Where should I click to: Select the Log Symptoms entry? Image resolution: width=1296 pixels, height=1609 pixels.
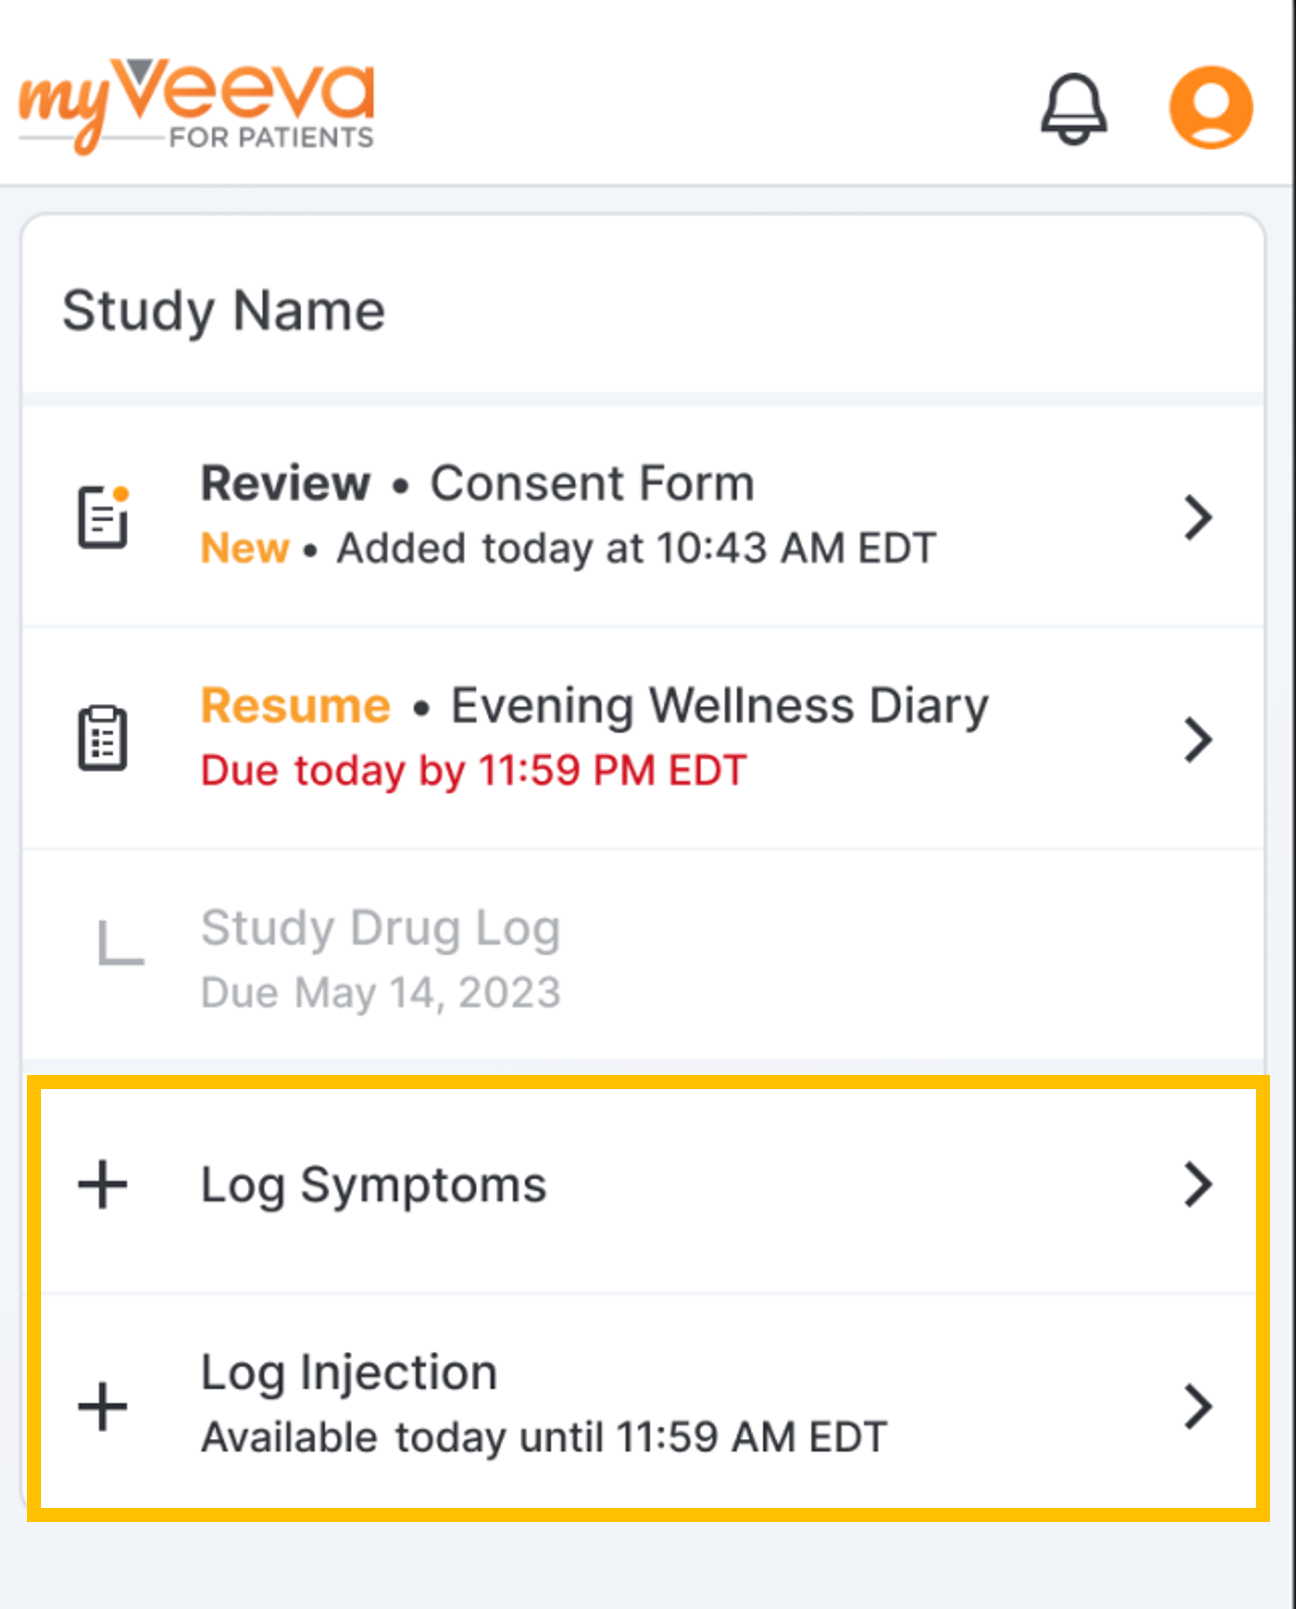tap(374, 1185)
